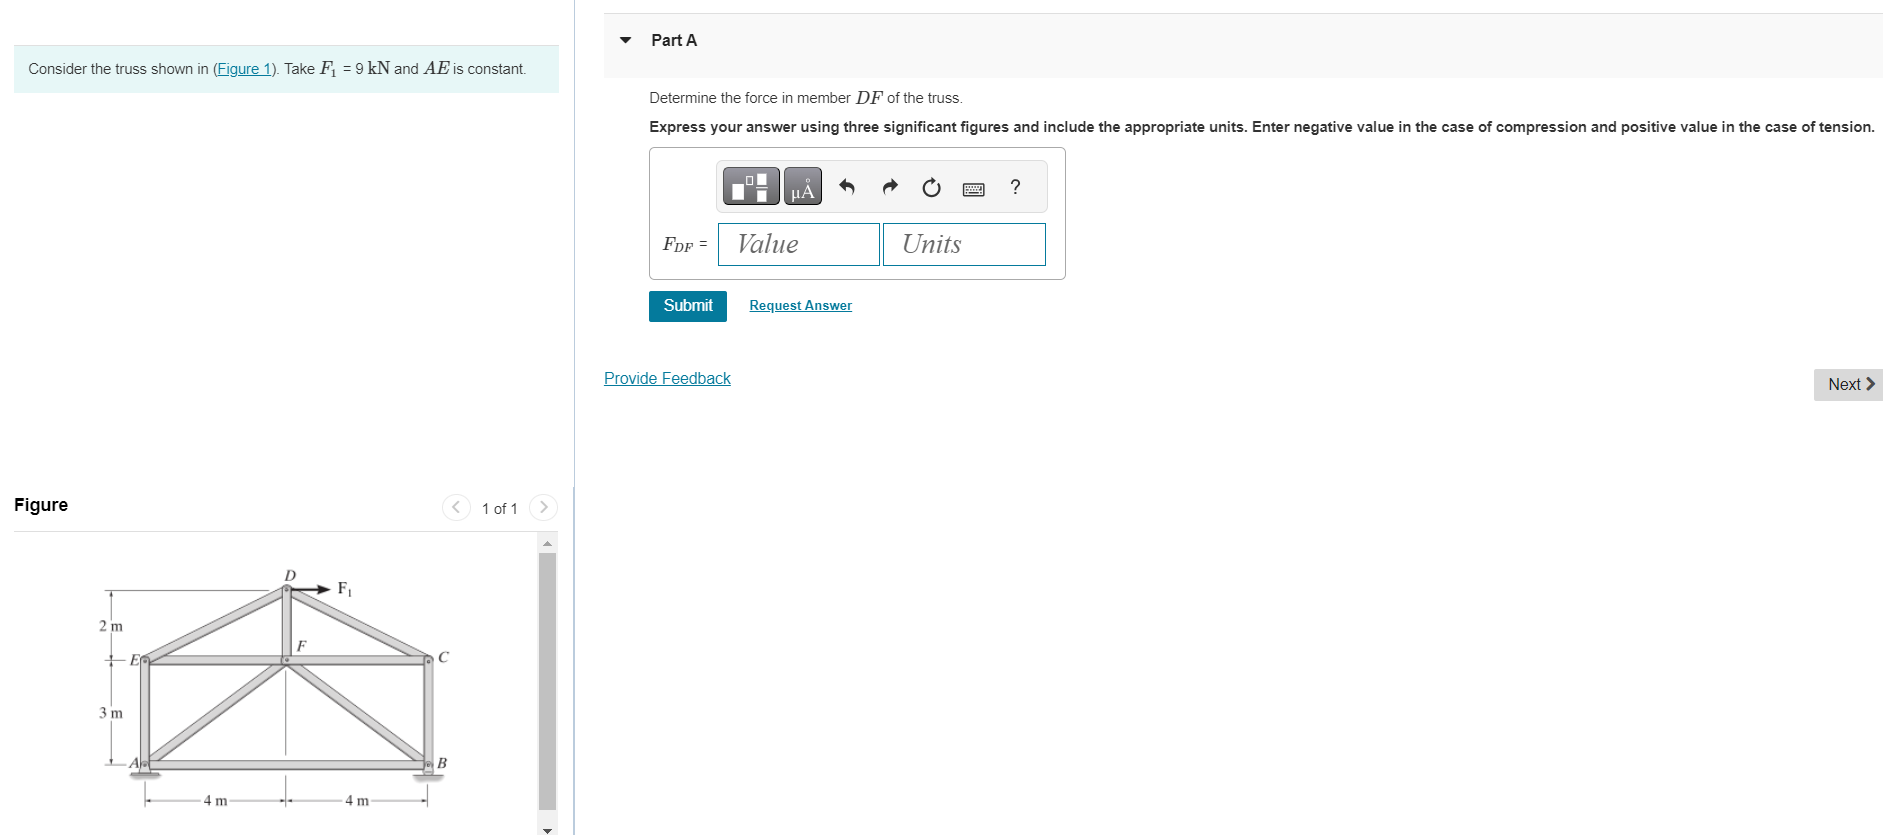Click the Value input field
This screenshot has width=1883, height=835.
pos(799,244)
